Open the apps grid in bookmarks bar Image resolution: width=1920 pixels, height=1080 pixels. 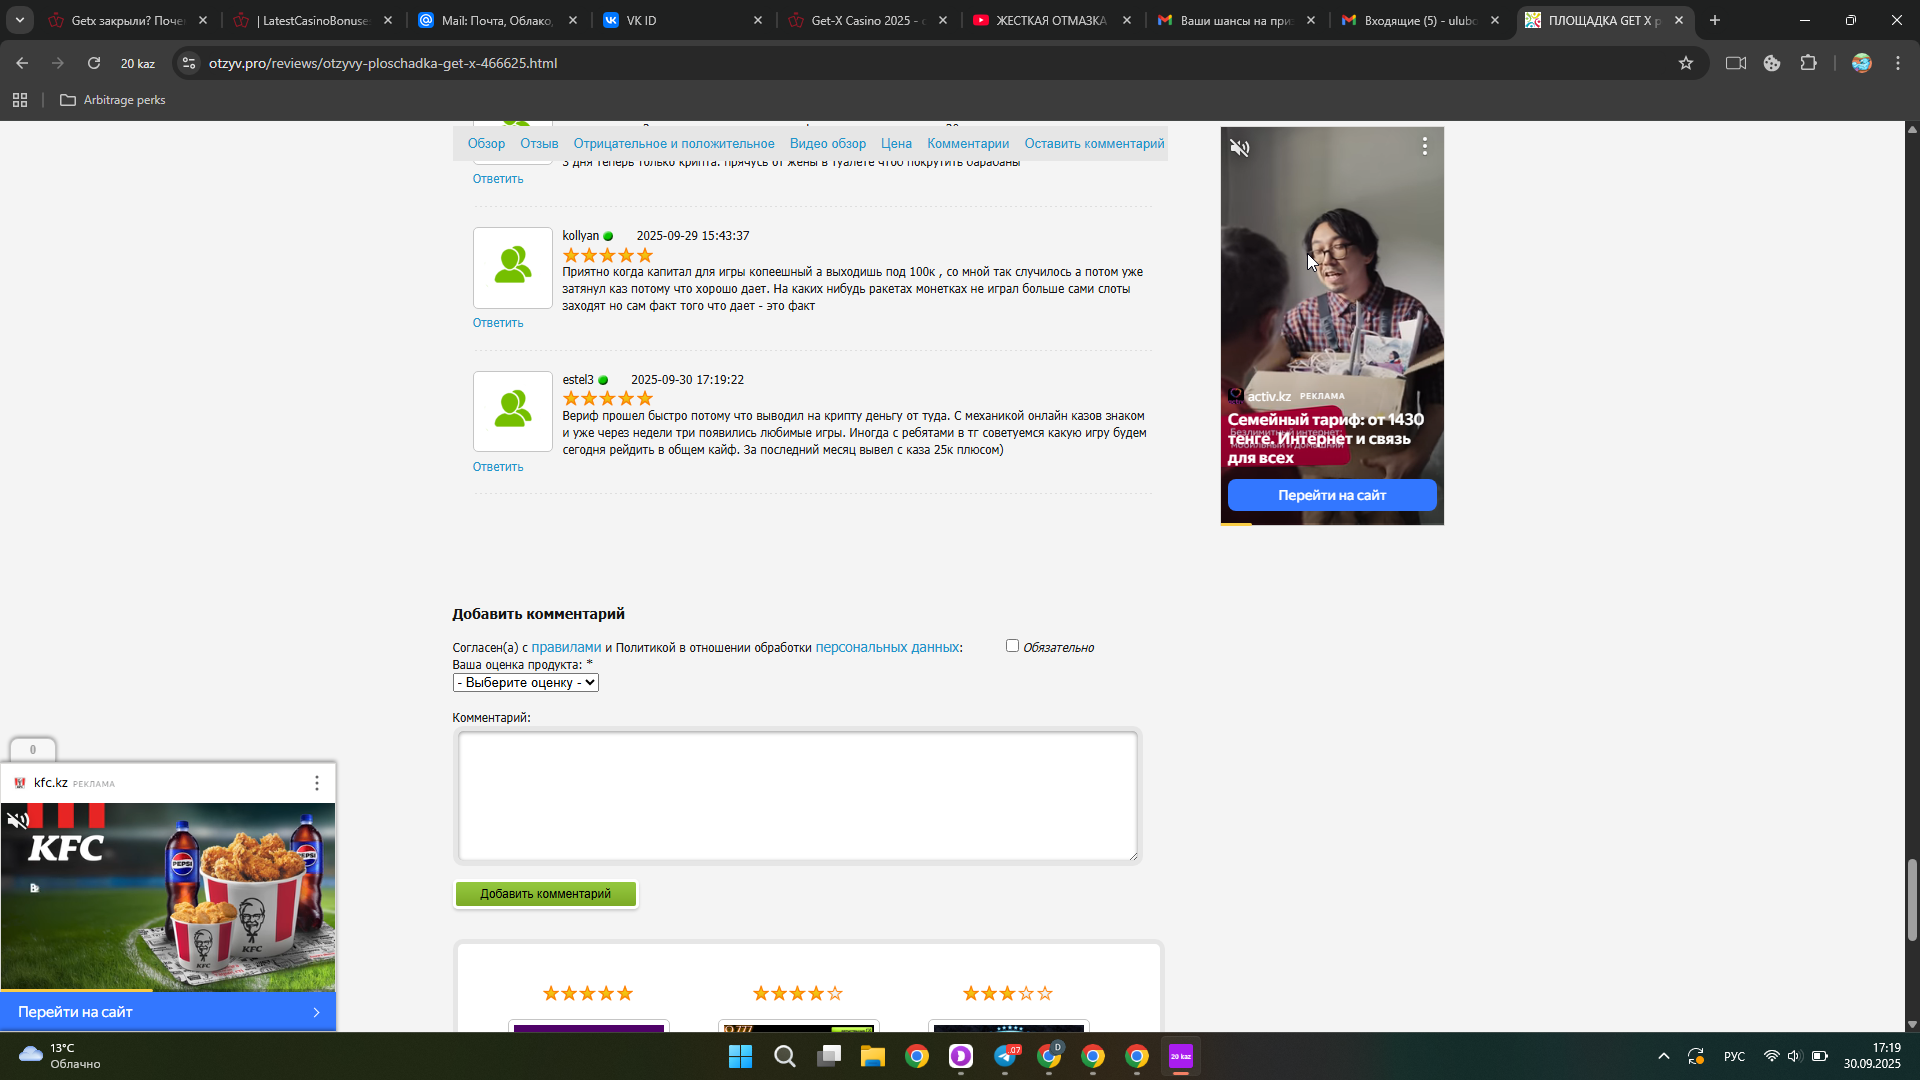click(20, 100)
